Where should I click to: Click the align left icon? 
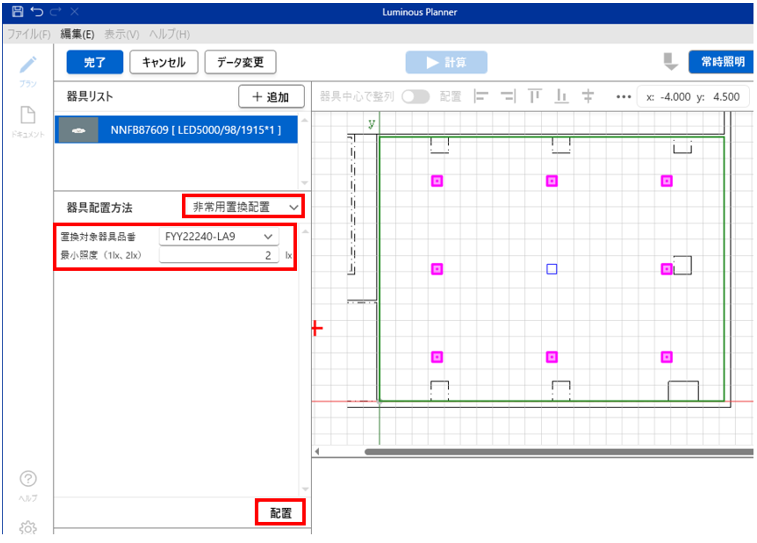click(480, 97)
